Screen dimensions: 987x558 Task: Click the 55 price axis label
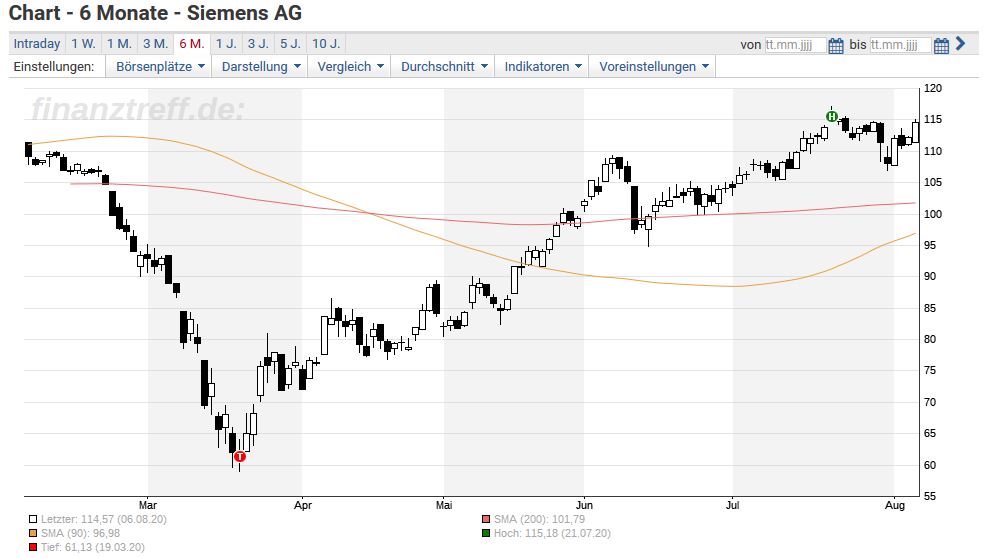click(930, 496)
